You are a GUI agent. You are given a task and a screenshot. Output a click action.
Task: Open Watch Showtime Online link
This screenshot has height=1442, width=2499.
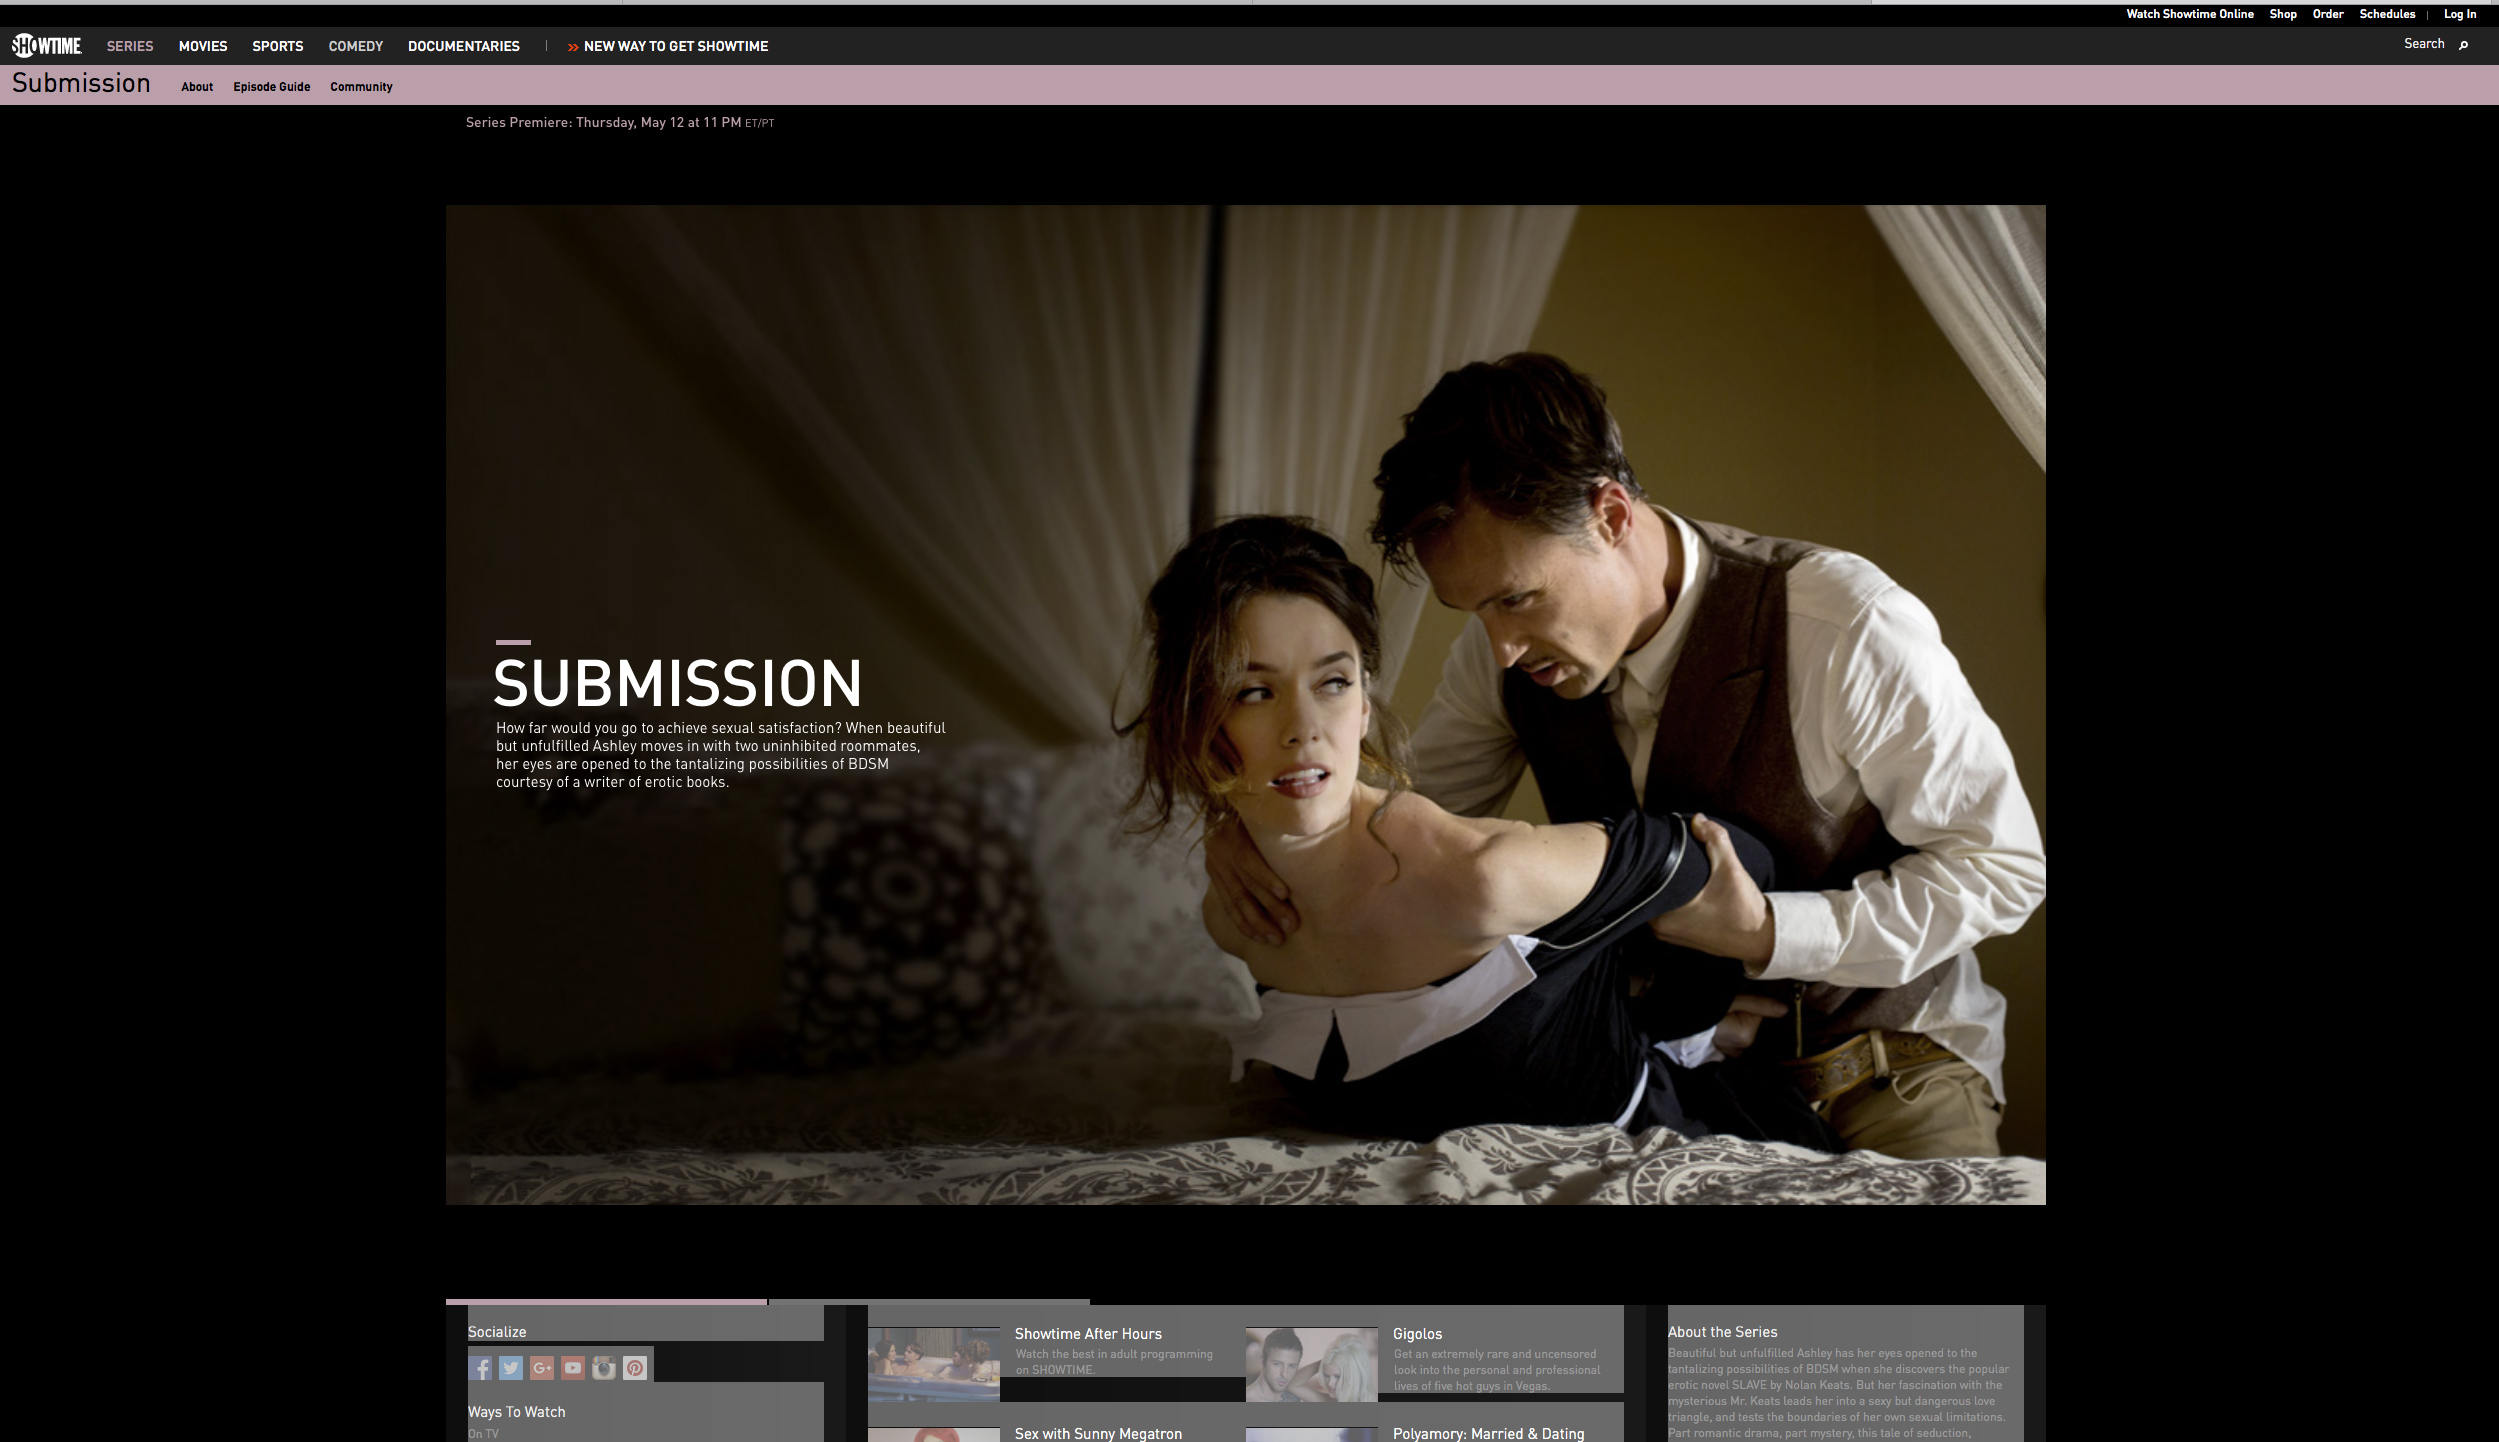2190,14
